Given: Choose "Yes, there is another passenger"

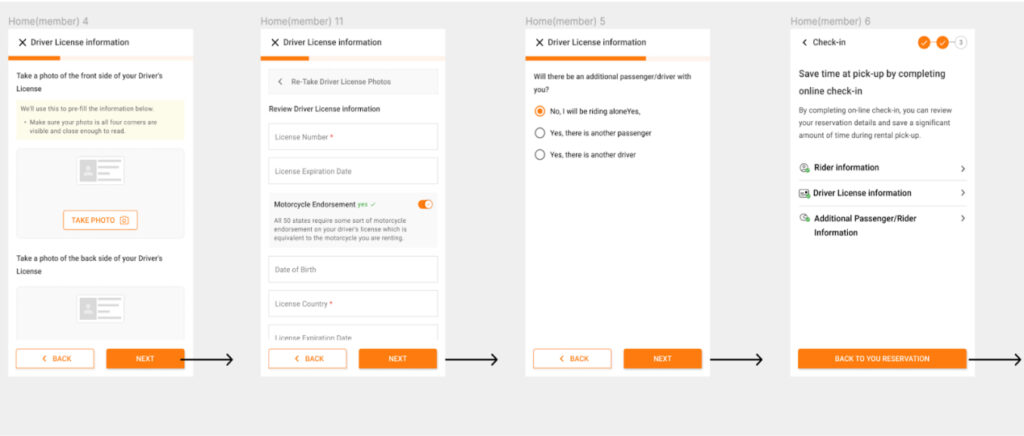Looking at the screenshot, I should click(540, 133).
